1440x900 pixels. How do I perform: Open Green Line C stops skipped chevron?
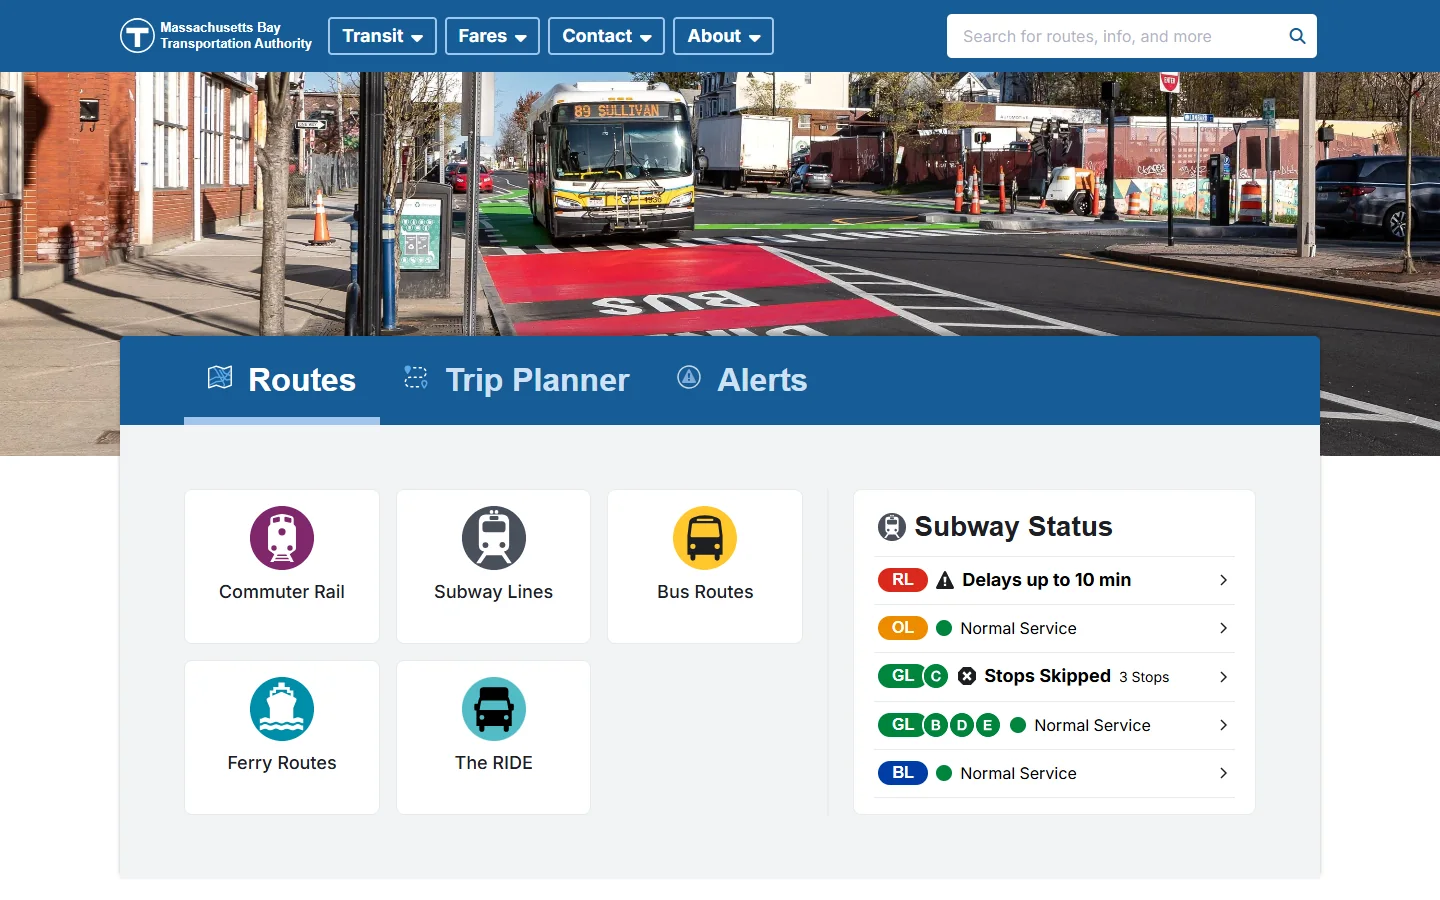1223,677
